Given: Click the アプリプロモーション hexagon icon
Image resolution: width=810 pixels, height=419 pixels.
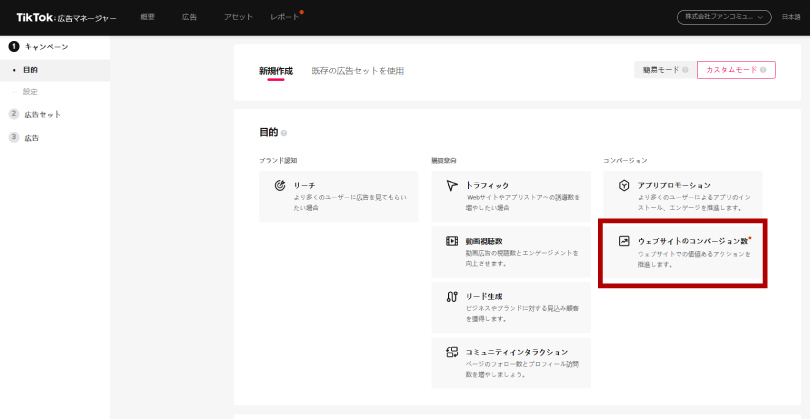Looking at the screenshot, I should (x=624, y=185).
